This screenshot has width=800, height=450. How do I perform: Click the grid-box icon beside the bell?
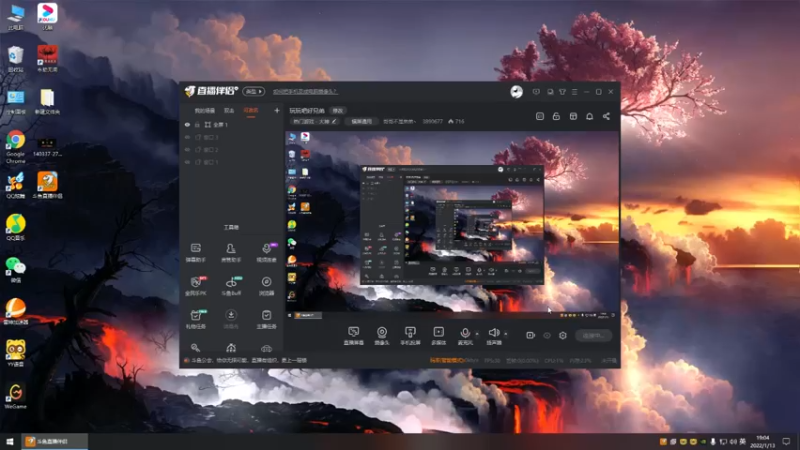coord(573,116)
